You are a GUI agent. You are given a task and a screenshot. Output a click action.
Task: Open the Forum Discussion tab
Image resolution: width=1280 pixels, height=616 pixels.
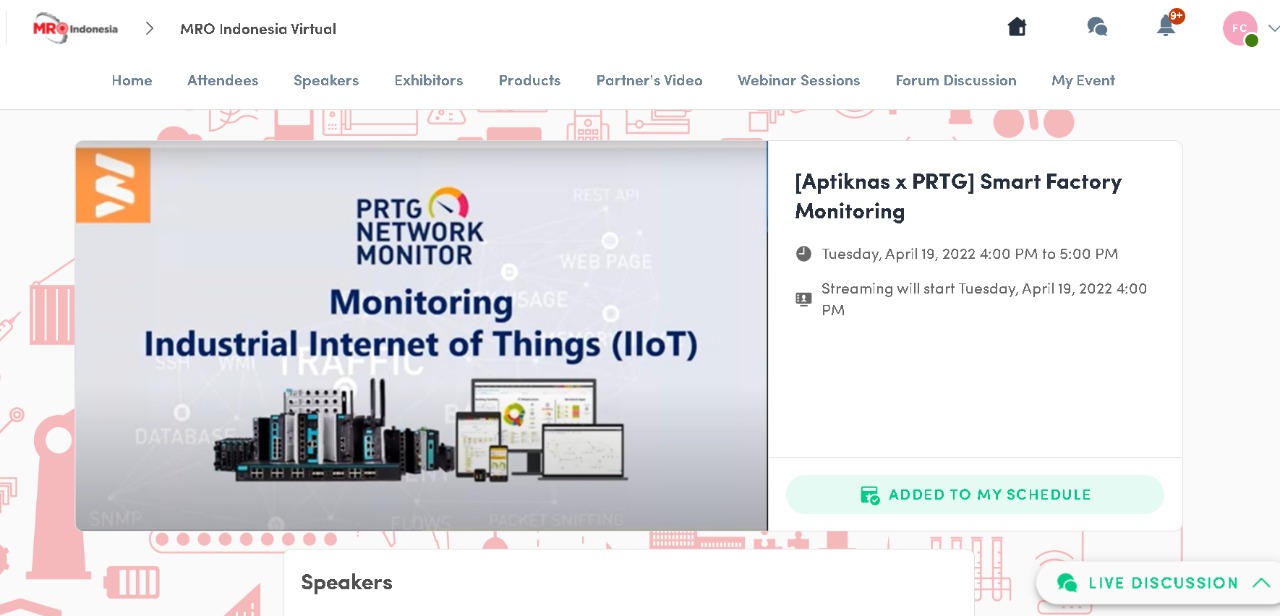[x=956, y=80]
